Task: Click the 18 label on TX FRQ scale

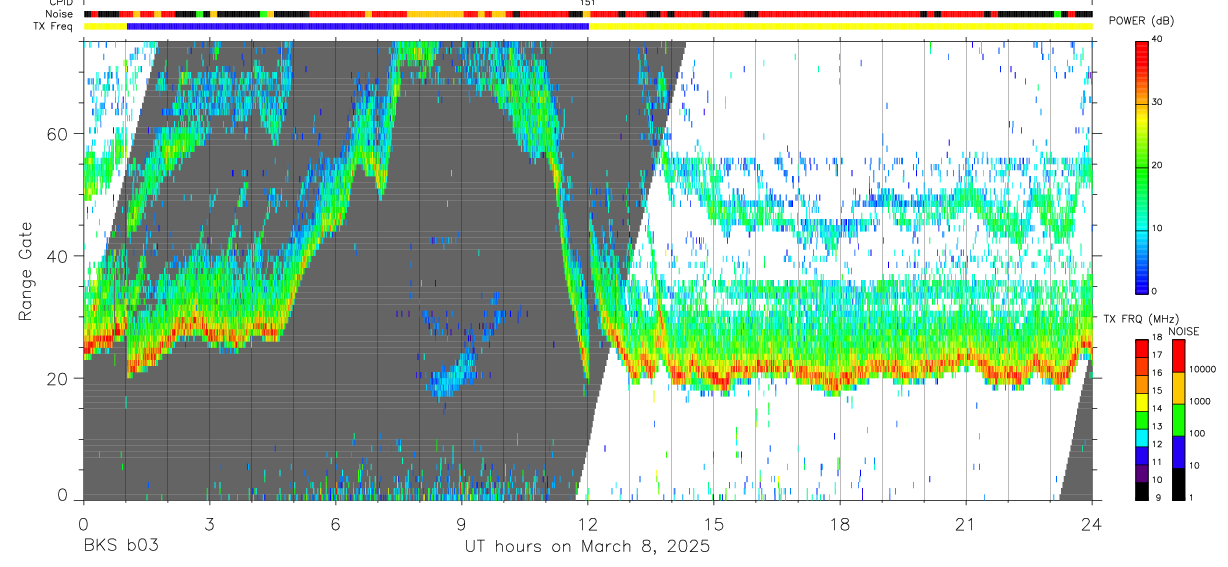Action: point(1158,337)
